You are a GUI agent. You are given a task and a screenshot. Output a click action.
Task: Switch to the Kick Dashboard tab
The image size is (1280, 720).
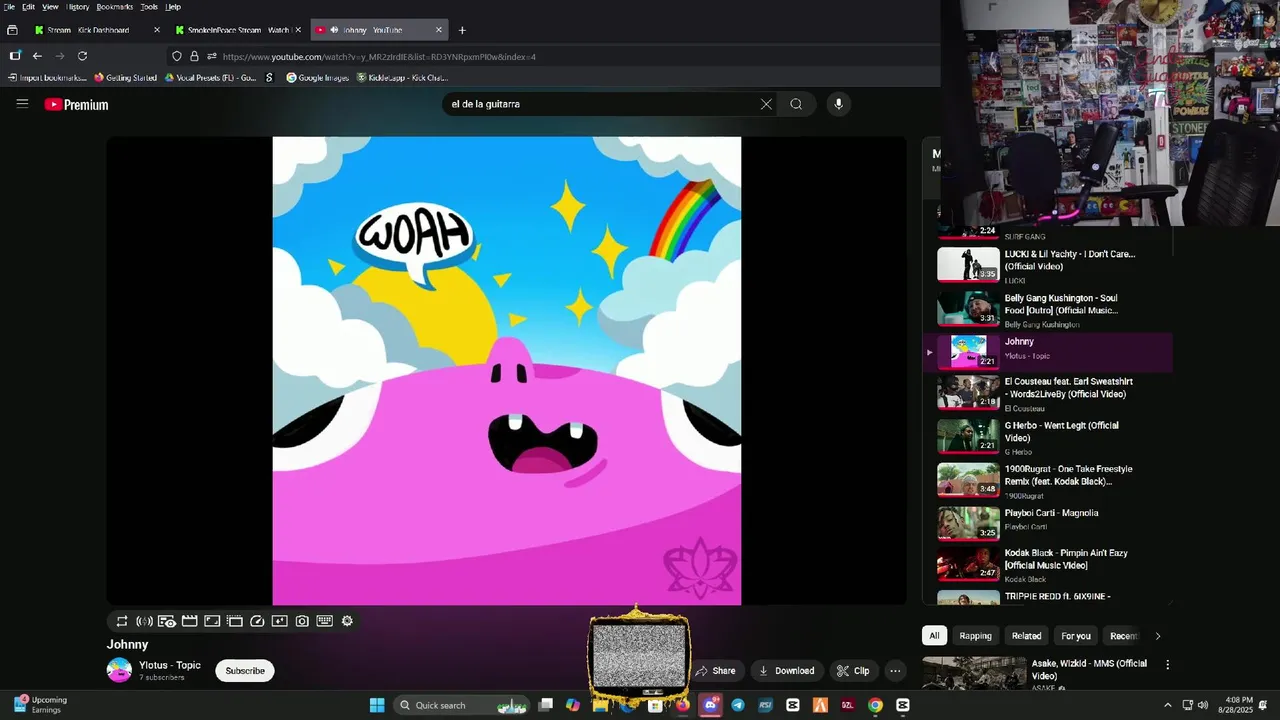(x=95, y=30)
